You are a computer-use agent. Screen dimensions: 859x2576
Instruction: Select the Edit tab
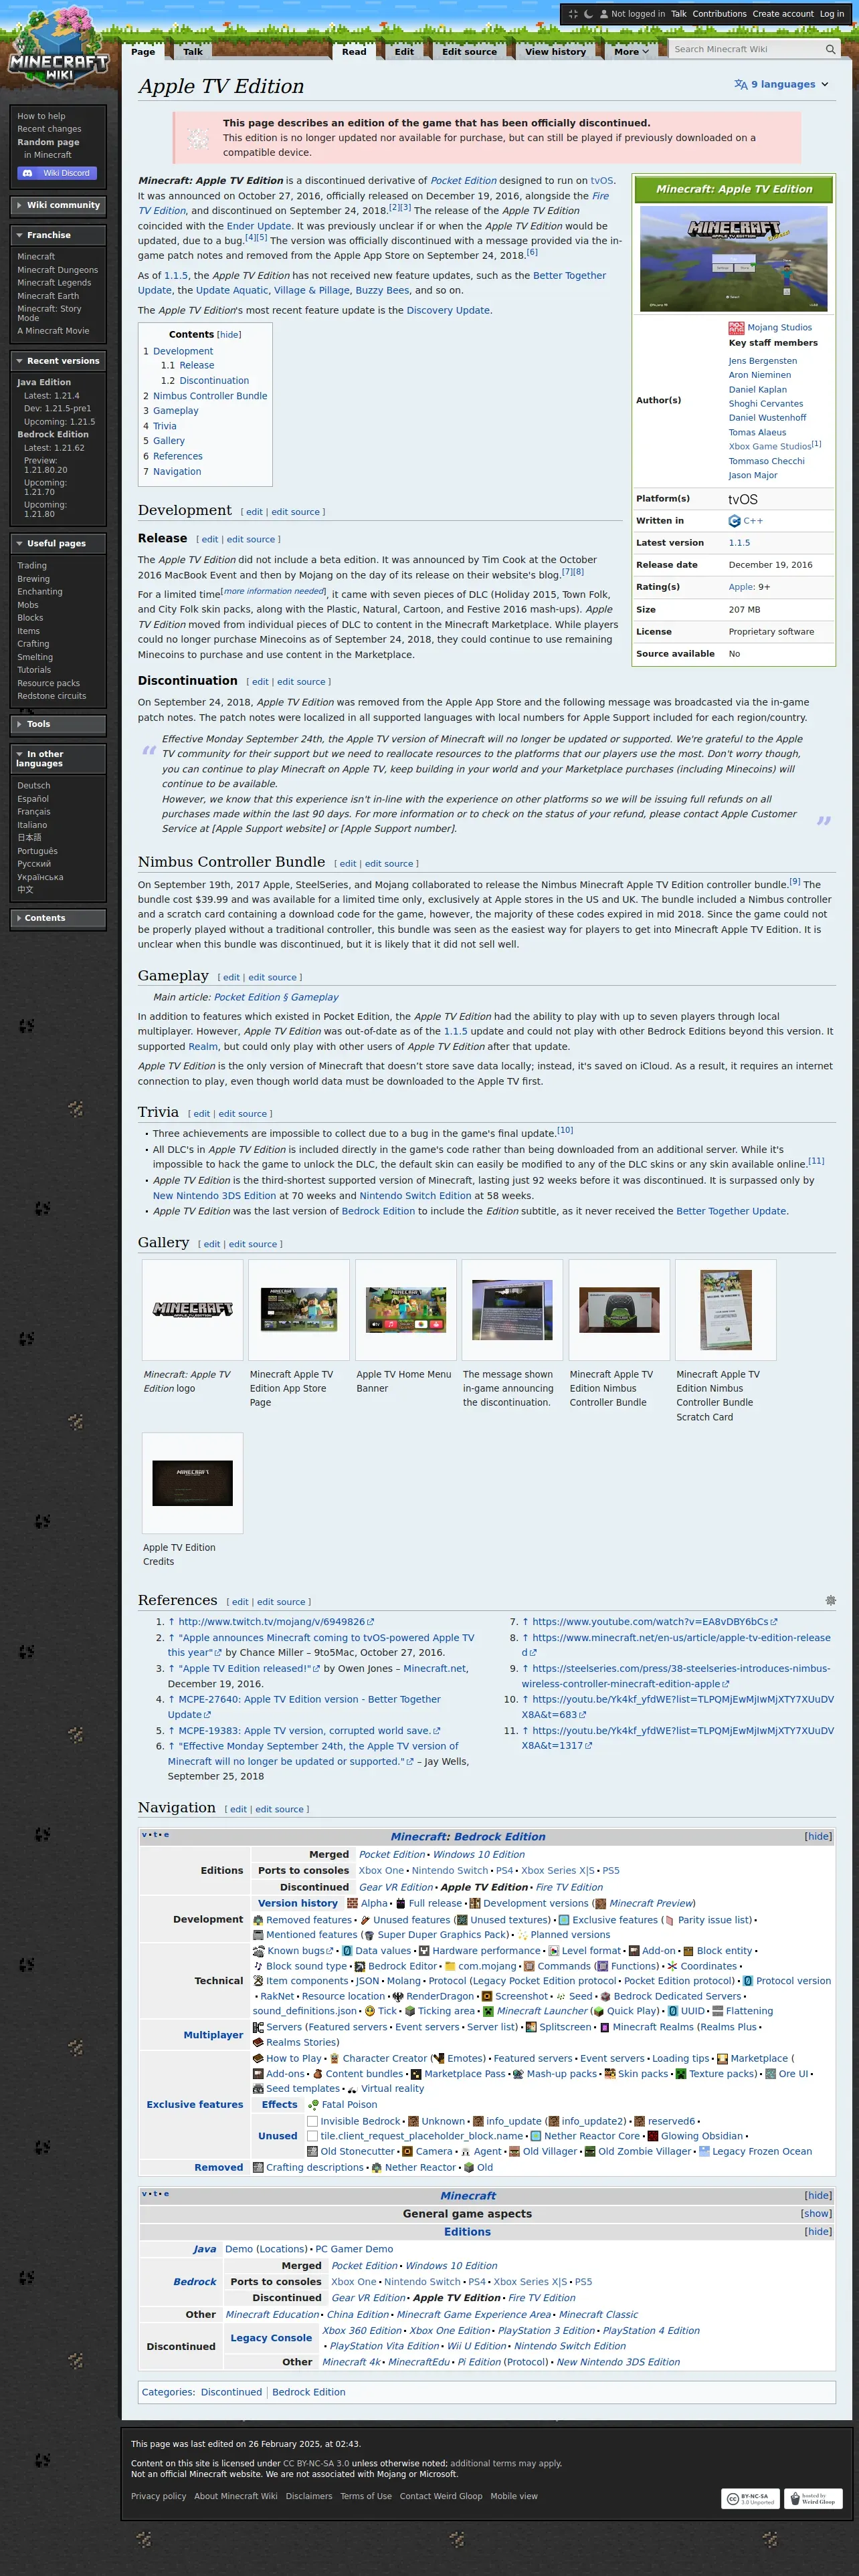(404, 52)
